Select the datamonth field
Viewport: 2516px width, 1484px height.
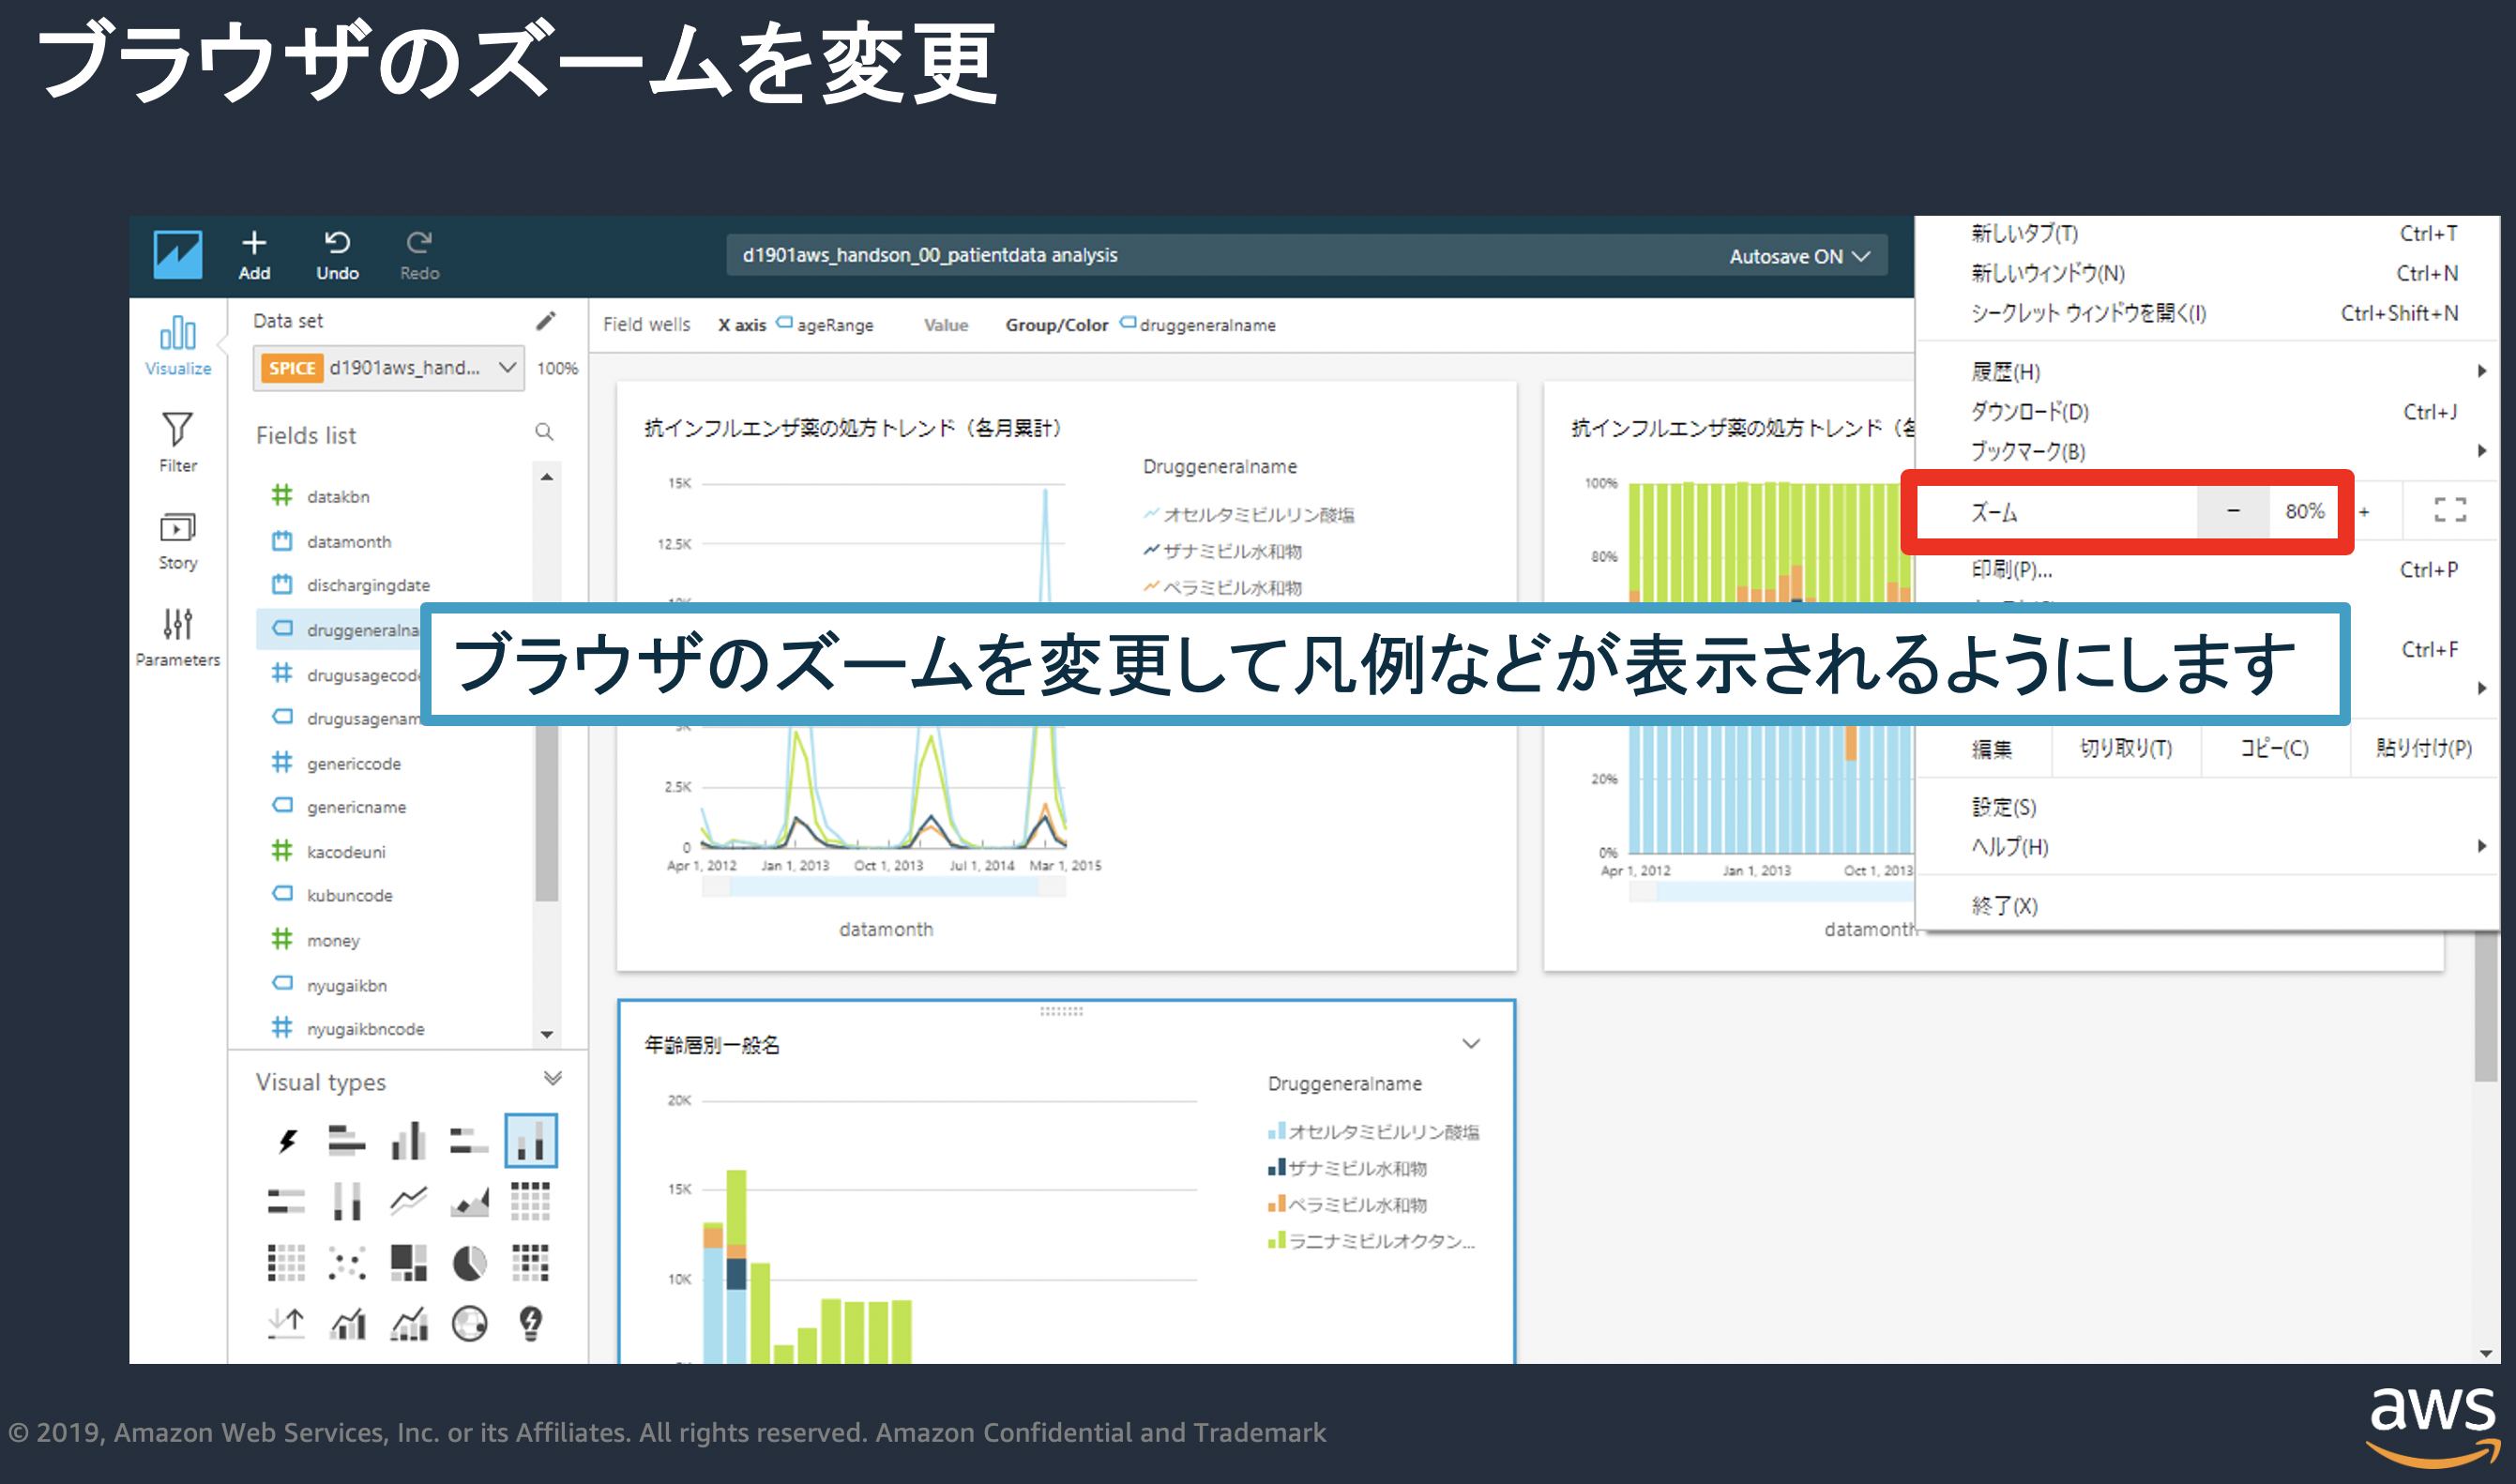pyautogui.click(x=348, y=542)
